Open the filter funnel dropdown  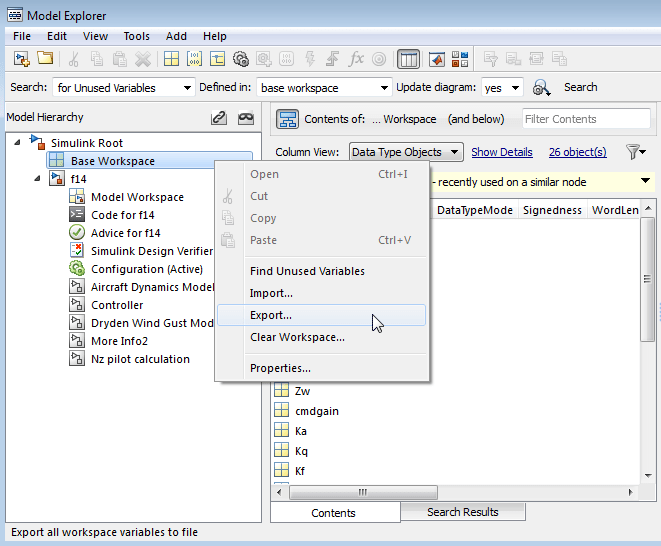tap(636, 152)
